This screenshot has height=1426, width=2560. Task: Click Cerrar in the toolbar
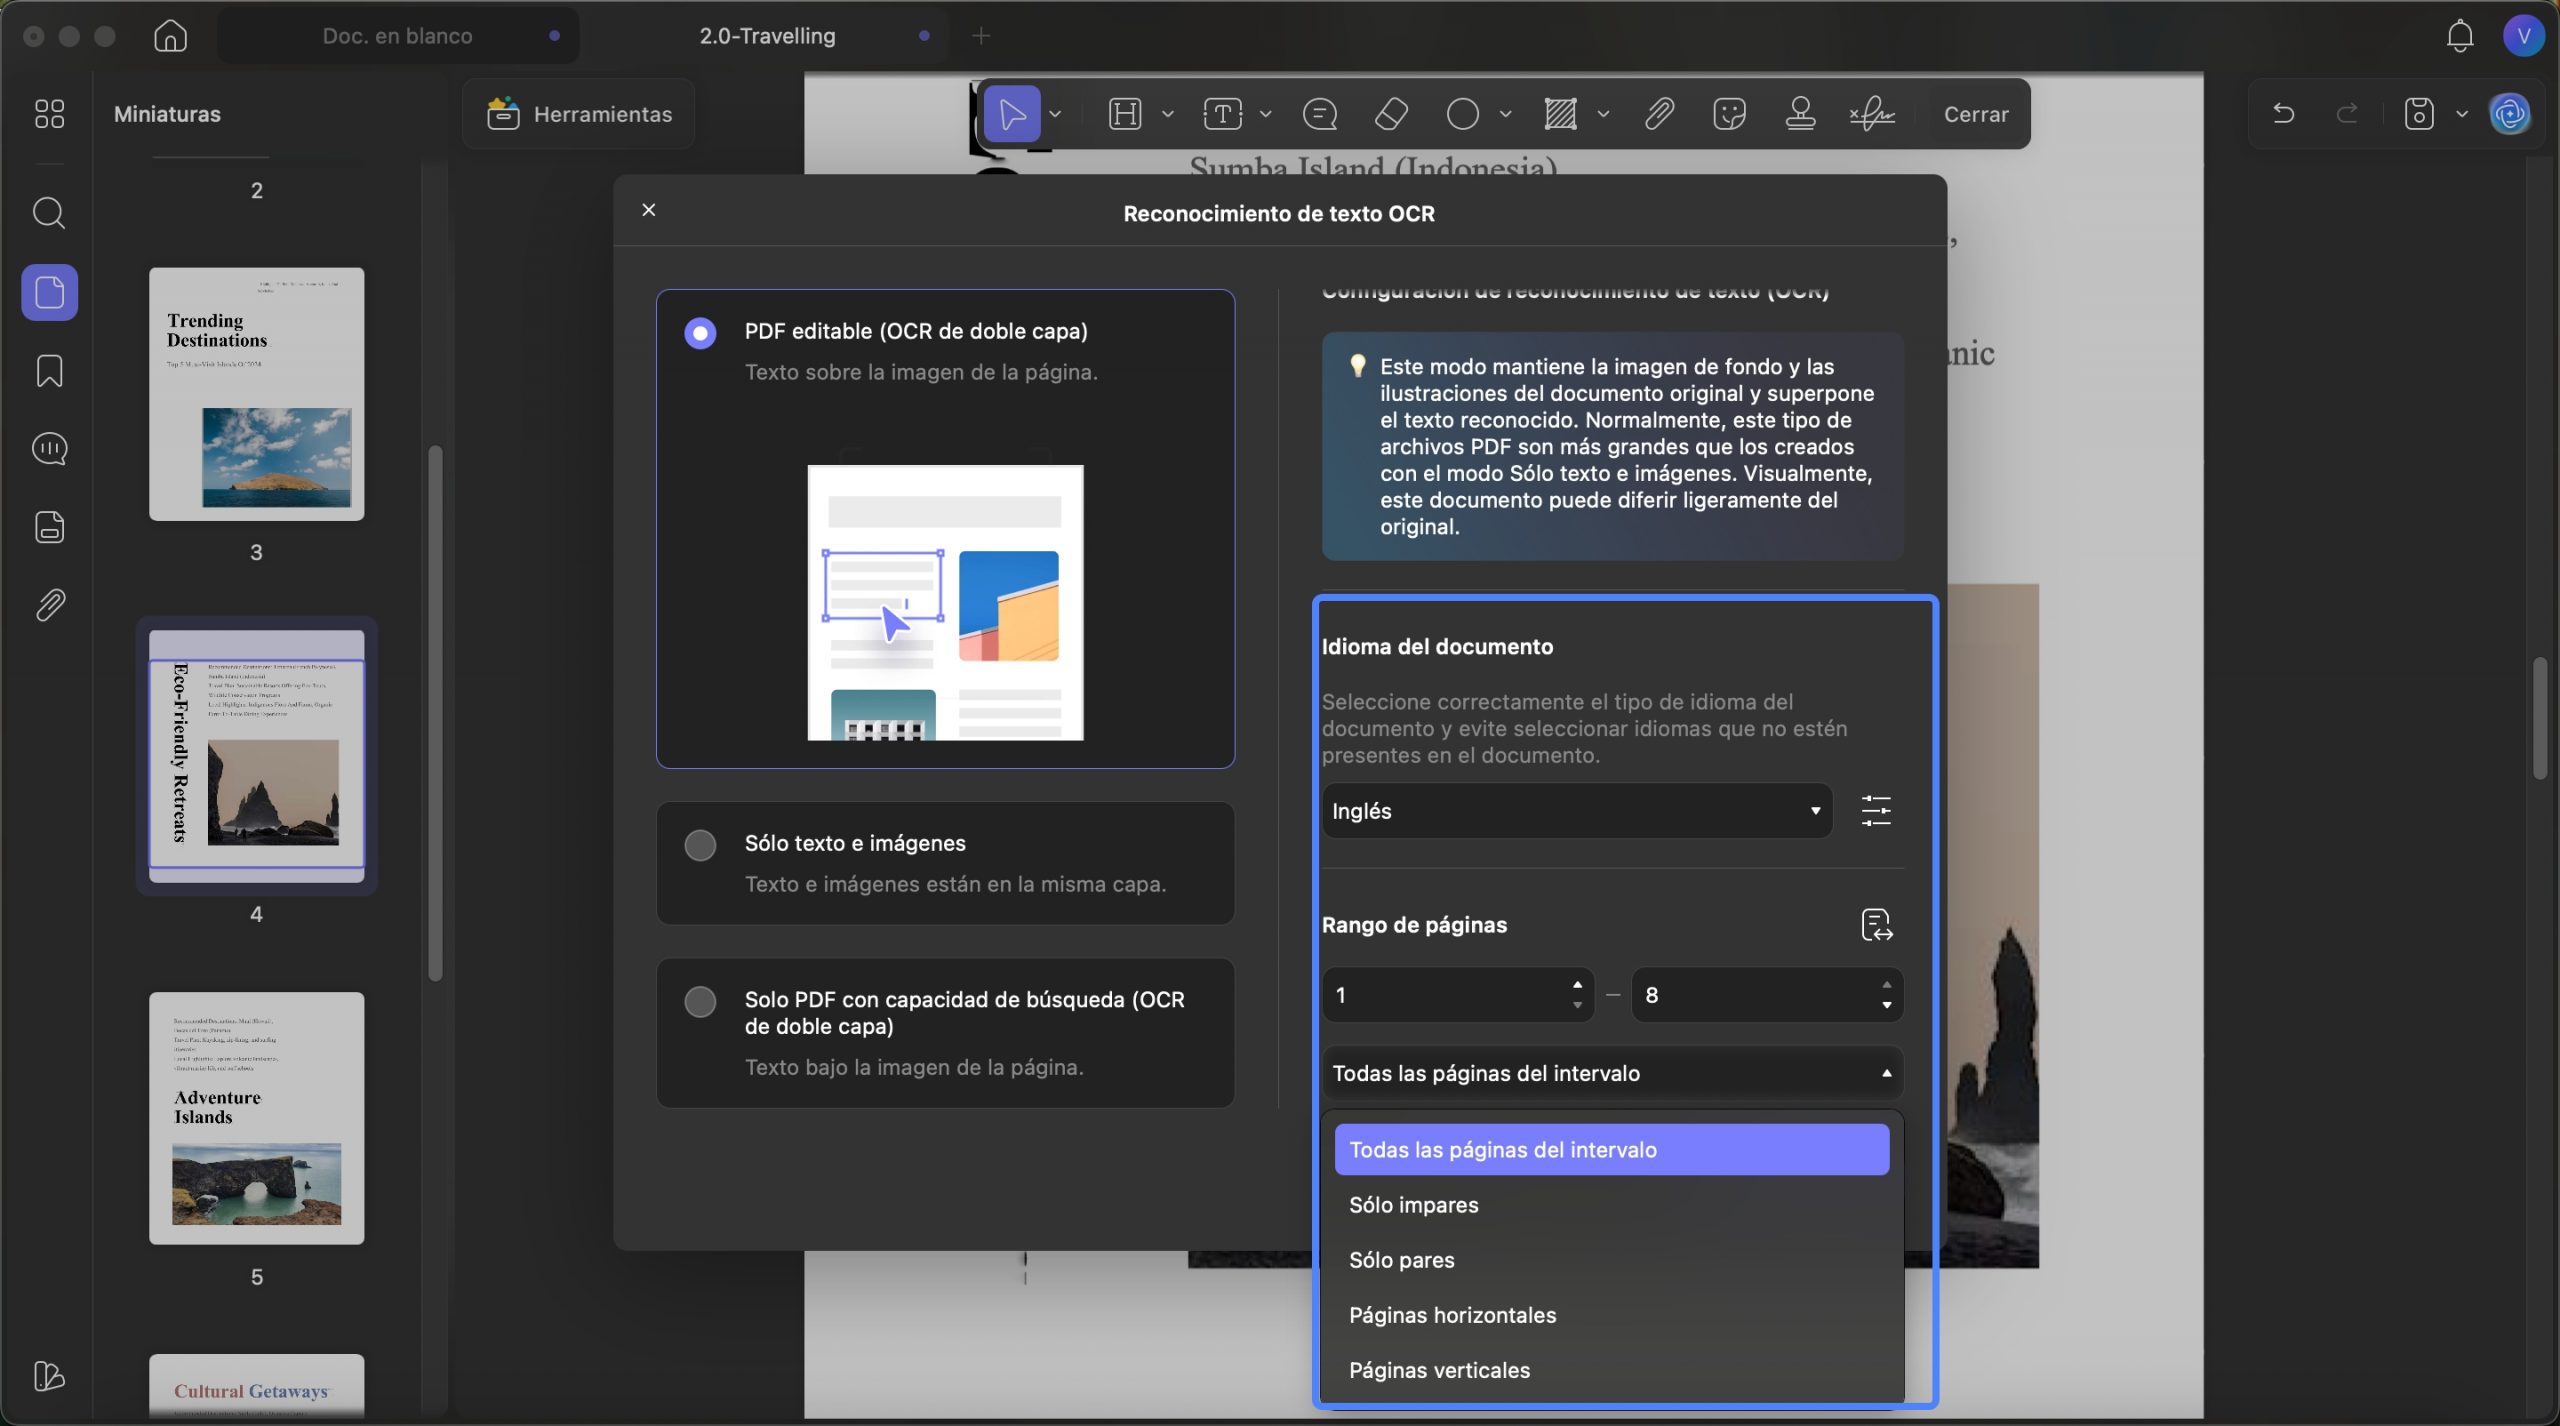point(1976,114)
